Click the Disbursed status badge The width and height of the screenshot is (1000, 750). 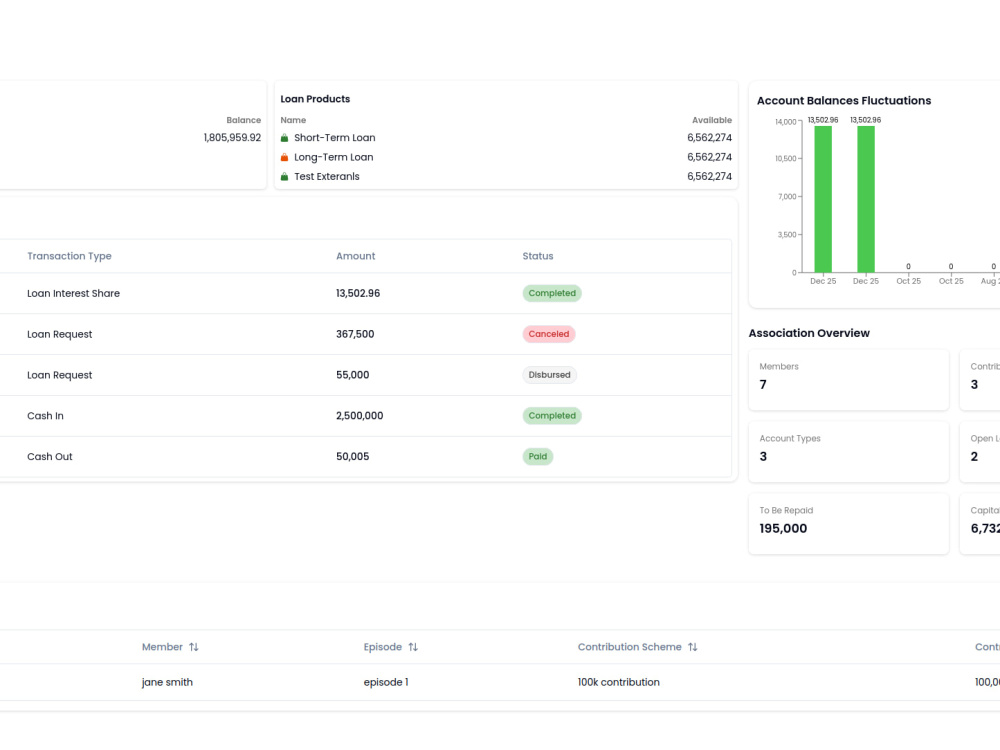point(549,375)
